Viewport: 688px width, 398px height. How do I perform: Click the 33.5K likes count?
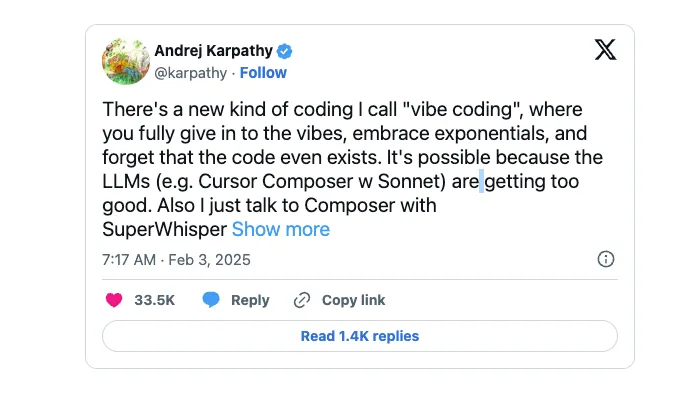[154, 300]
